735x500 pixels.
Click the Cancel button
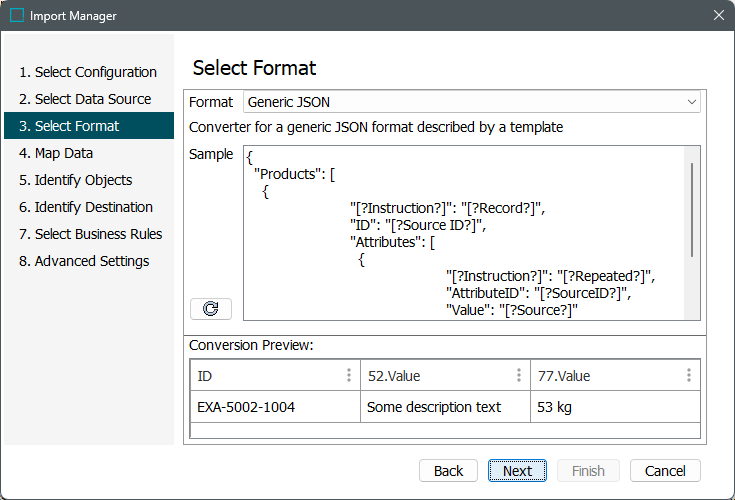pos(665,471)
